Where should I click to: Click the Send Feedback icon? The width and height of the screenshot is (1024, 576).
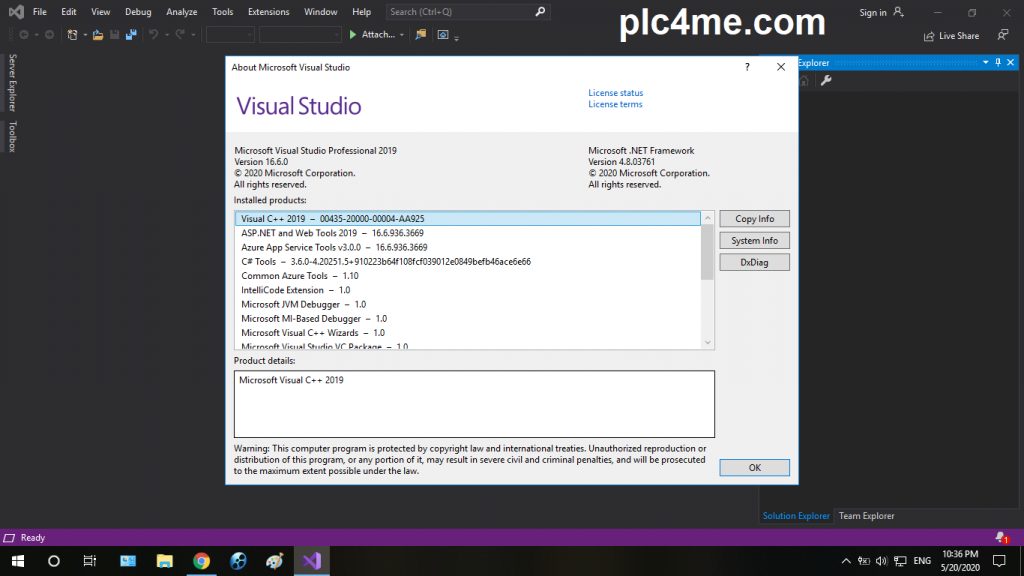tap(1001, 35)
